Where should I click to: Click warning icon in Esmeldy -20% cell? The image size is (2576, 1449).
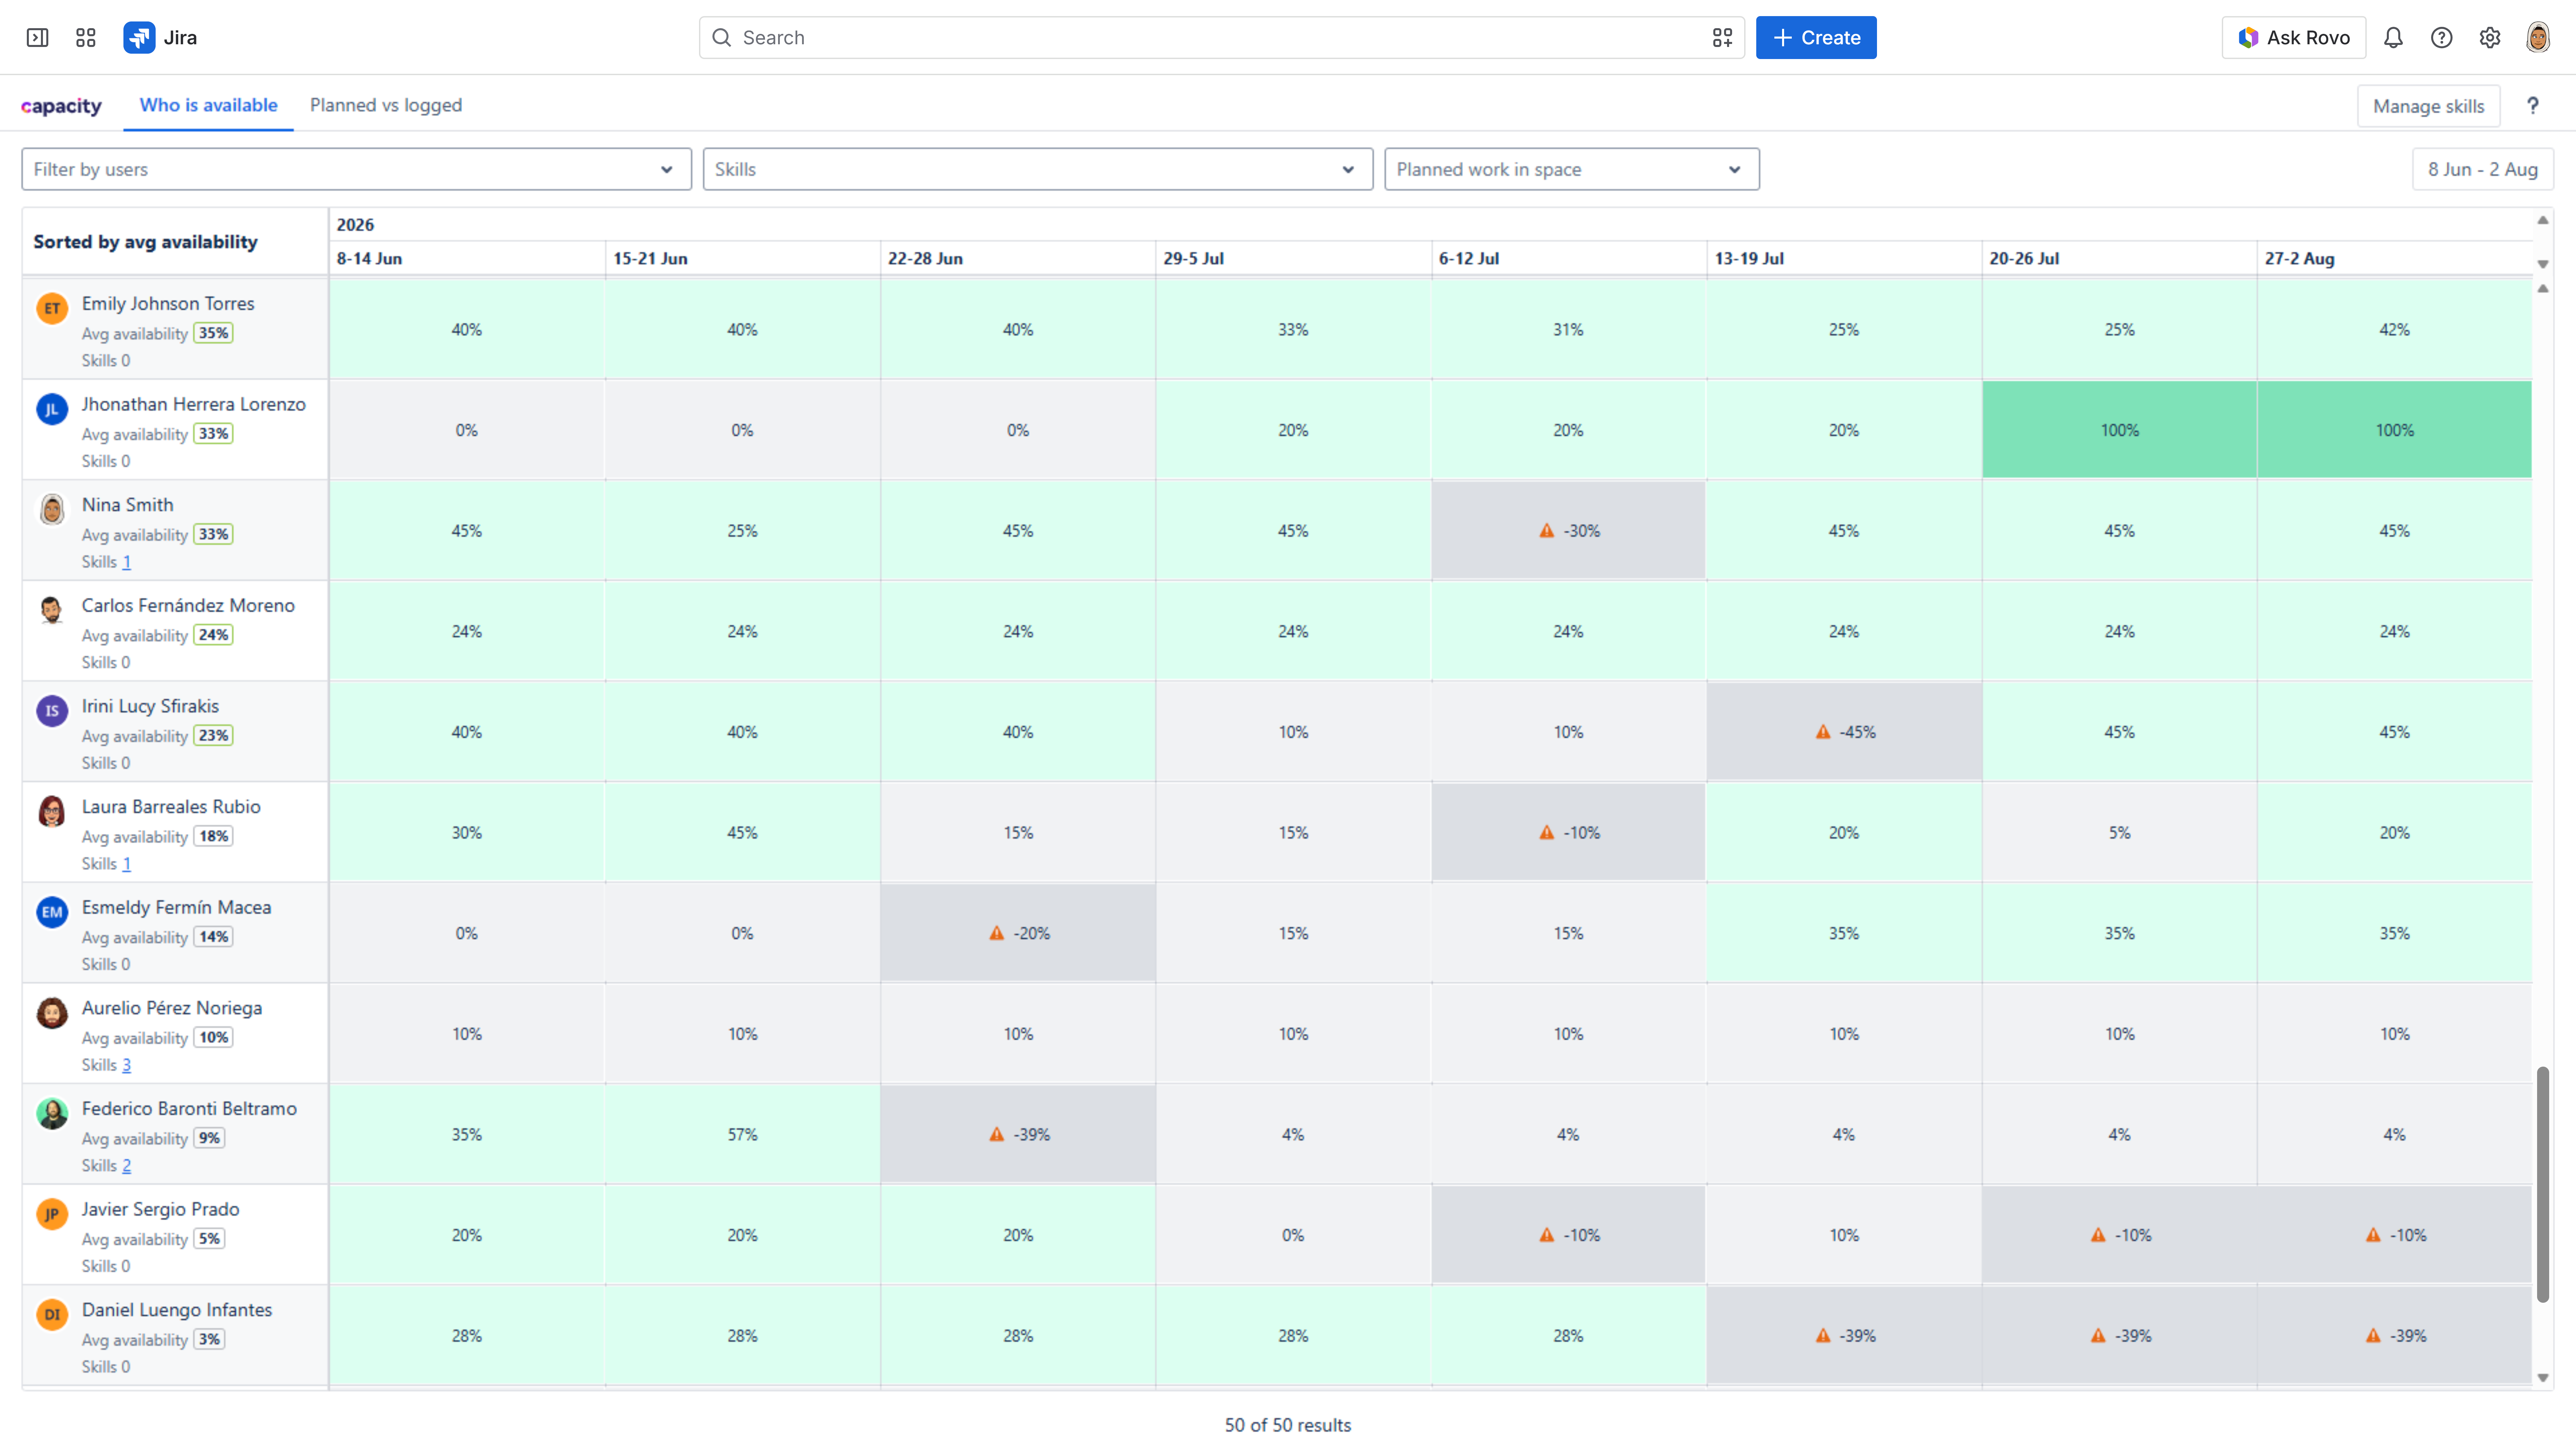(997, 933)
